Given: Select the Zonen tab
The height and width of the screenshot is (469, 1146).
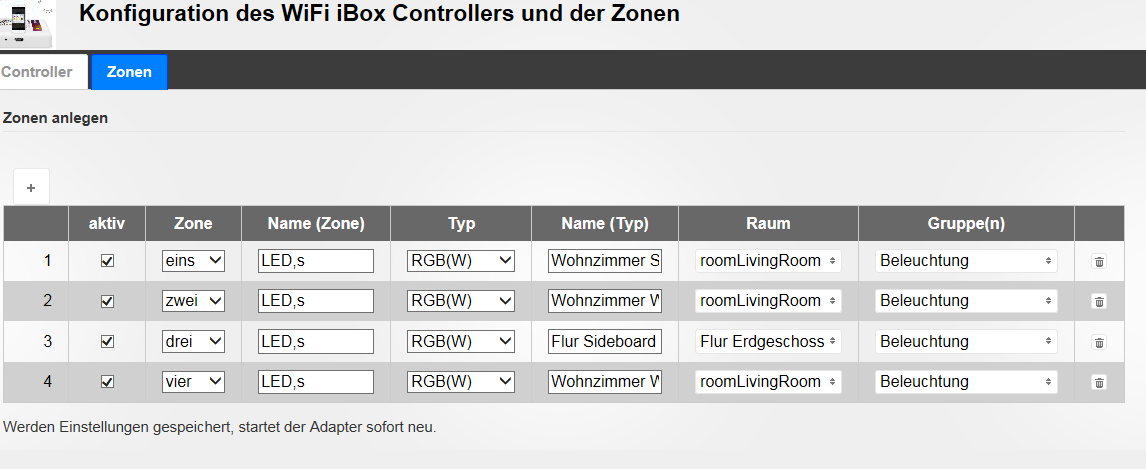Looking at the screenshot, I should click(x=129, y=72).
